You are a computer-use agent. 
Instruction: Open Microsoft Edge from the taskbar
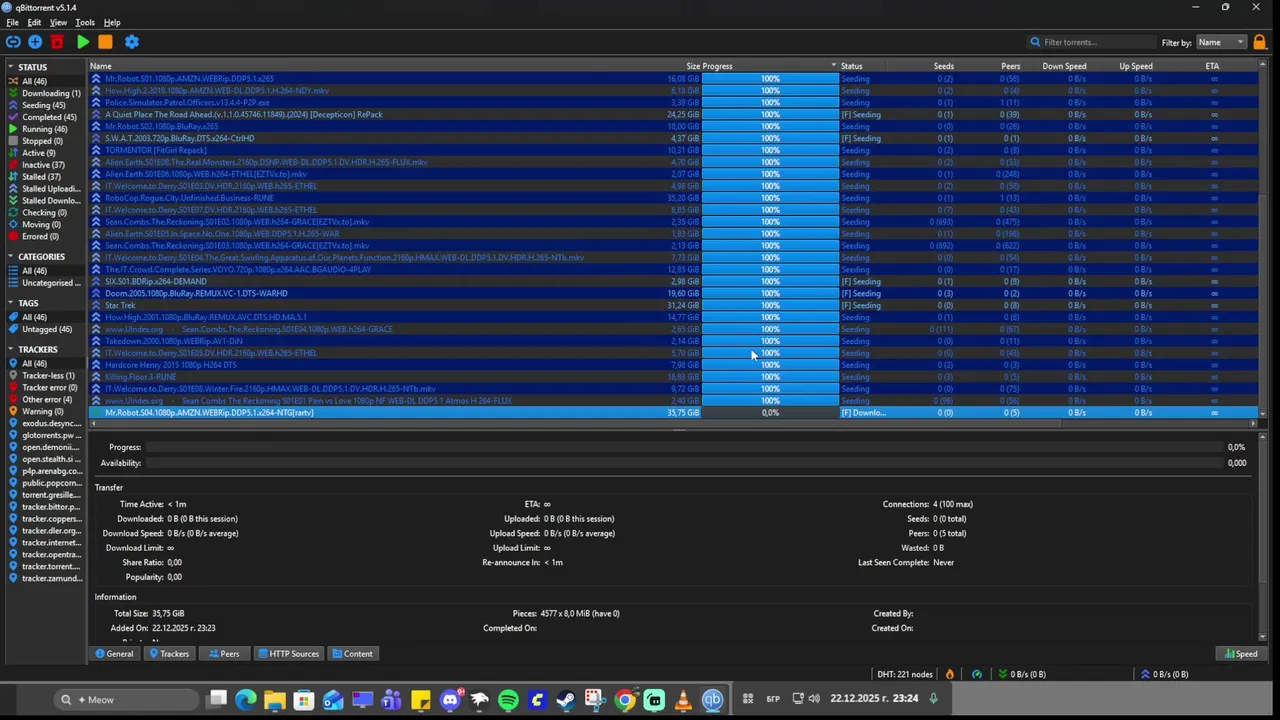pos(246,699)
